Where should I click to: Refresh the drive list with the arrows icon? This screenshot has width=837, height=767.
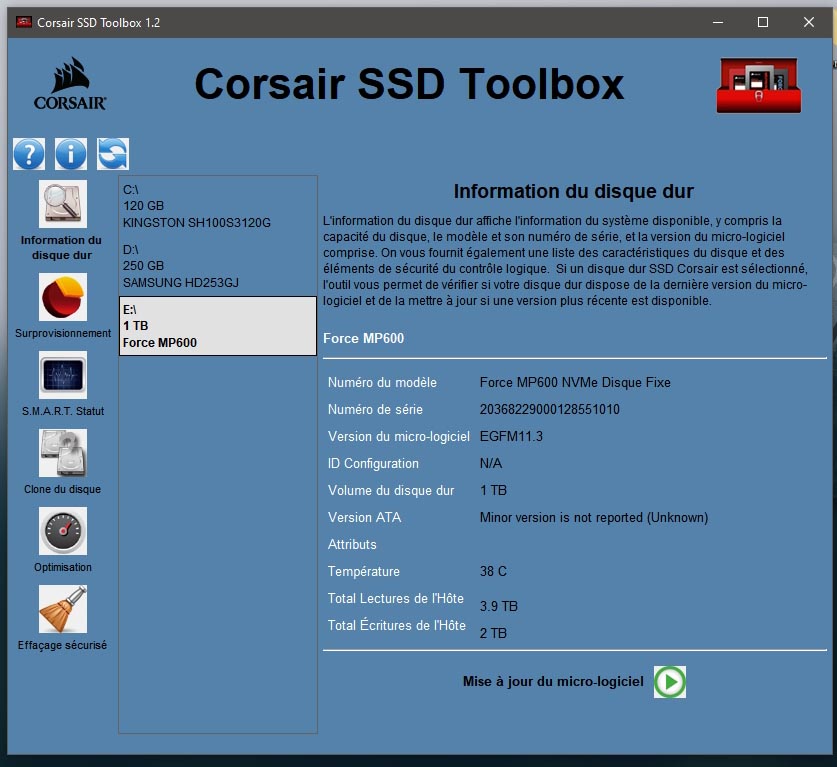113,154
